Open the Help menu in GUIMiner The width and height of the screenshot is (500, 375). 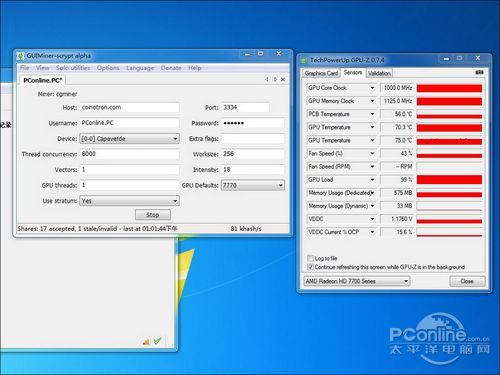click(x=195, y=68)
